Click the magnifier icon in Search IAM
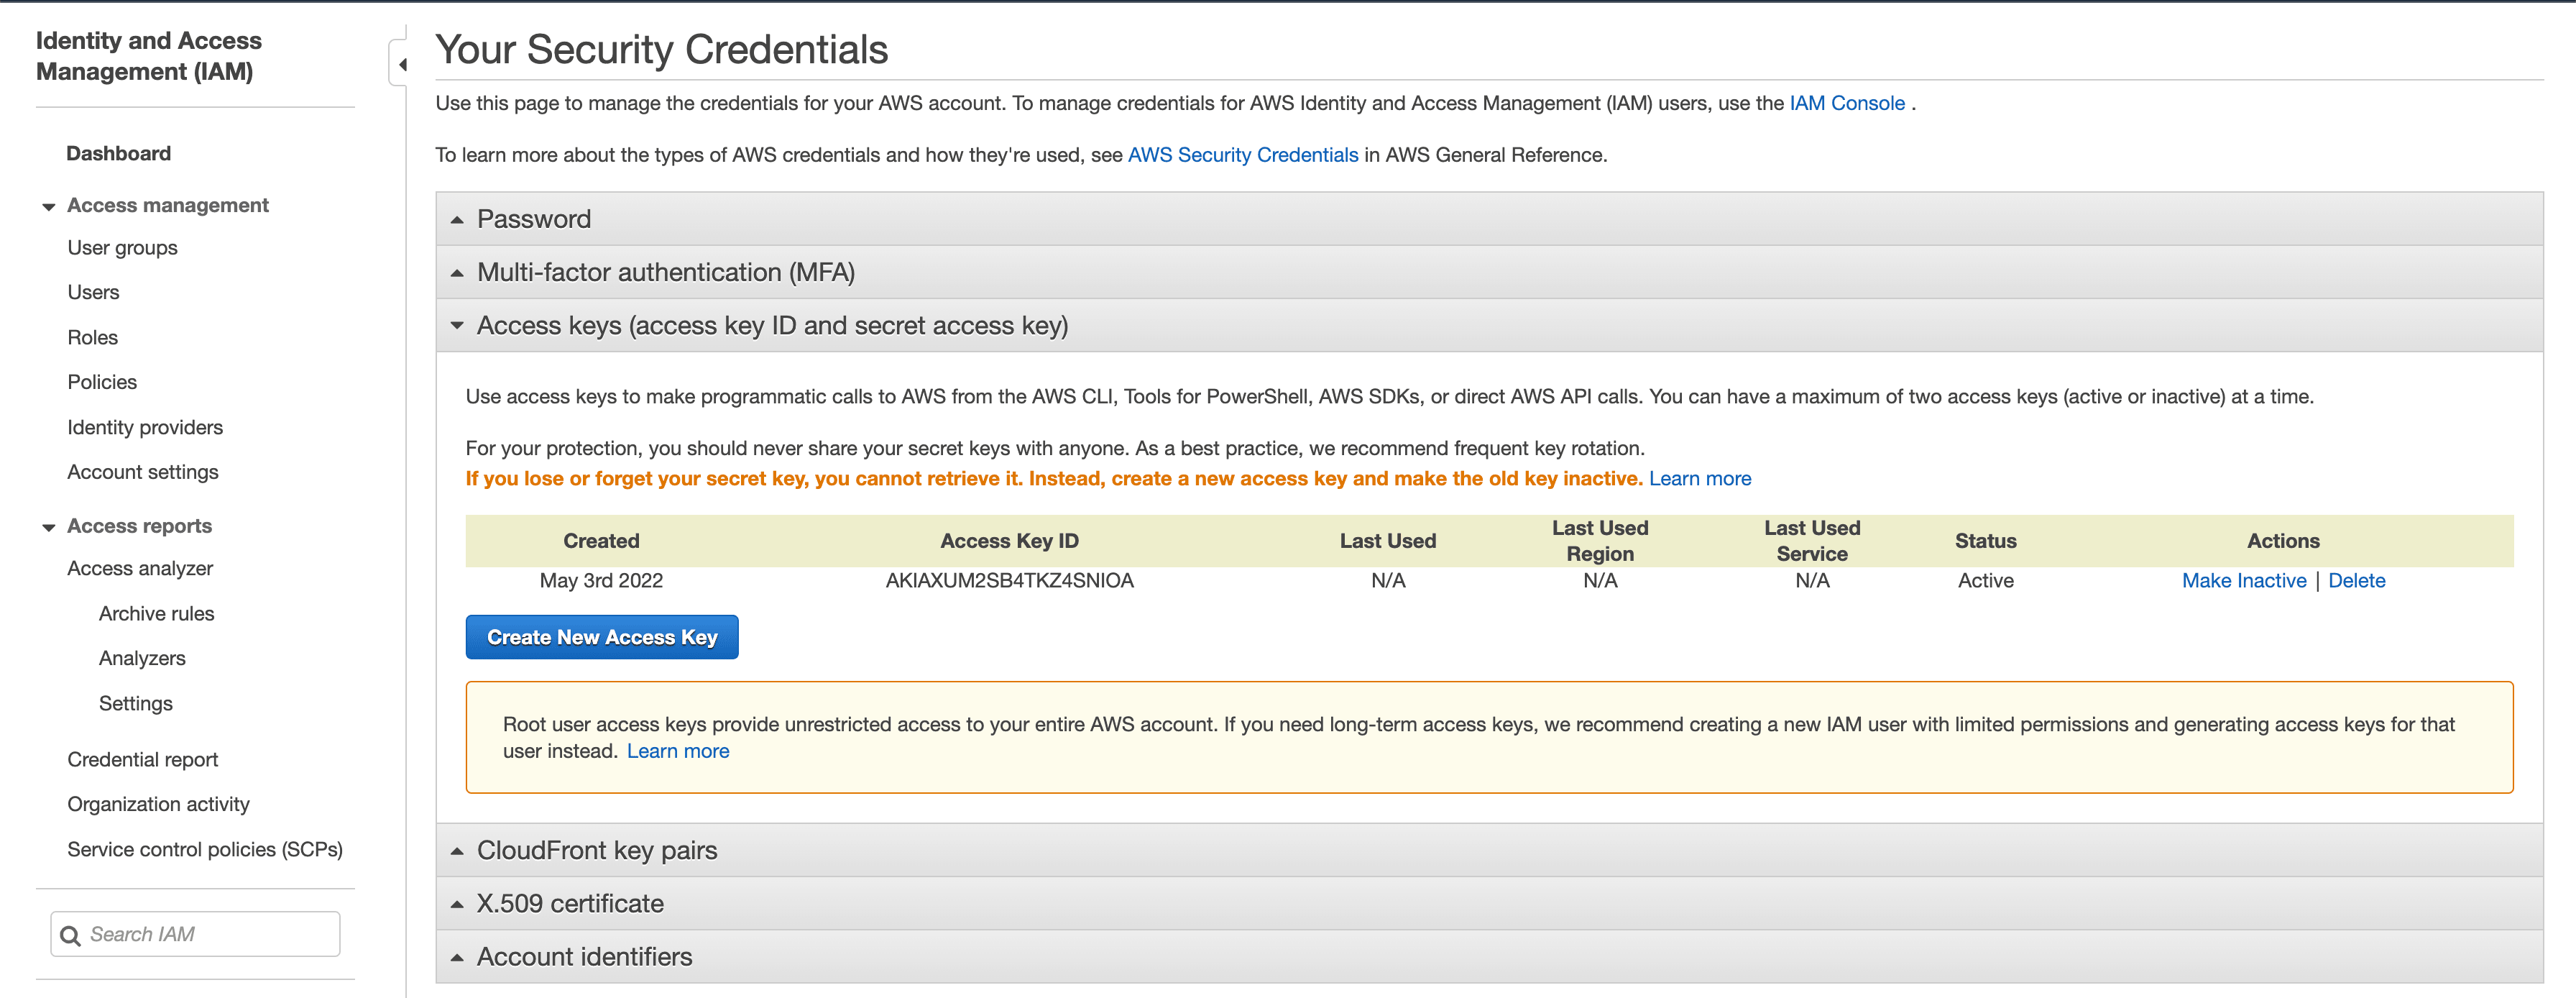The image size is (2576, 998). click(x=70, y=935)
